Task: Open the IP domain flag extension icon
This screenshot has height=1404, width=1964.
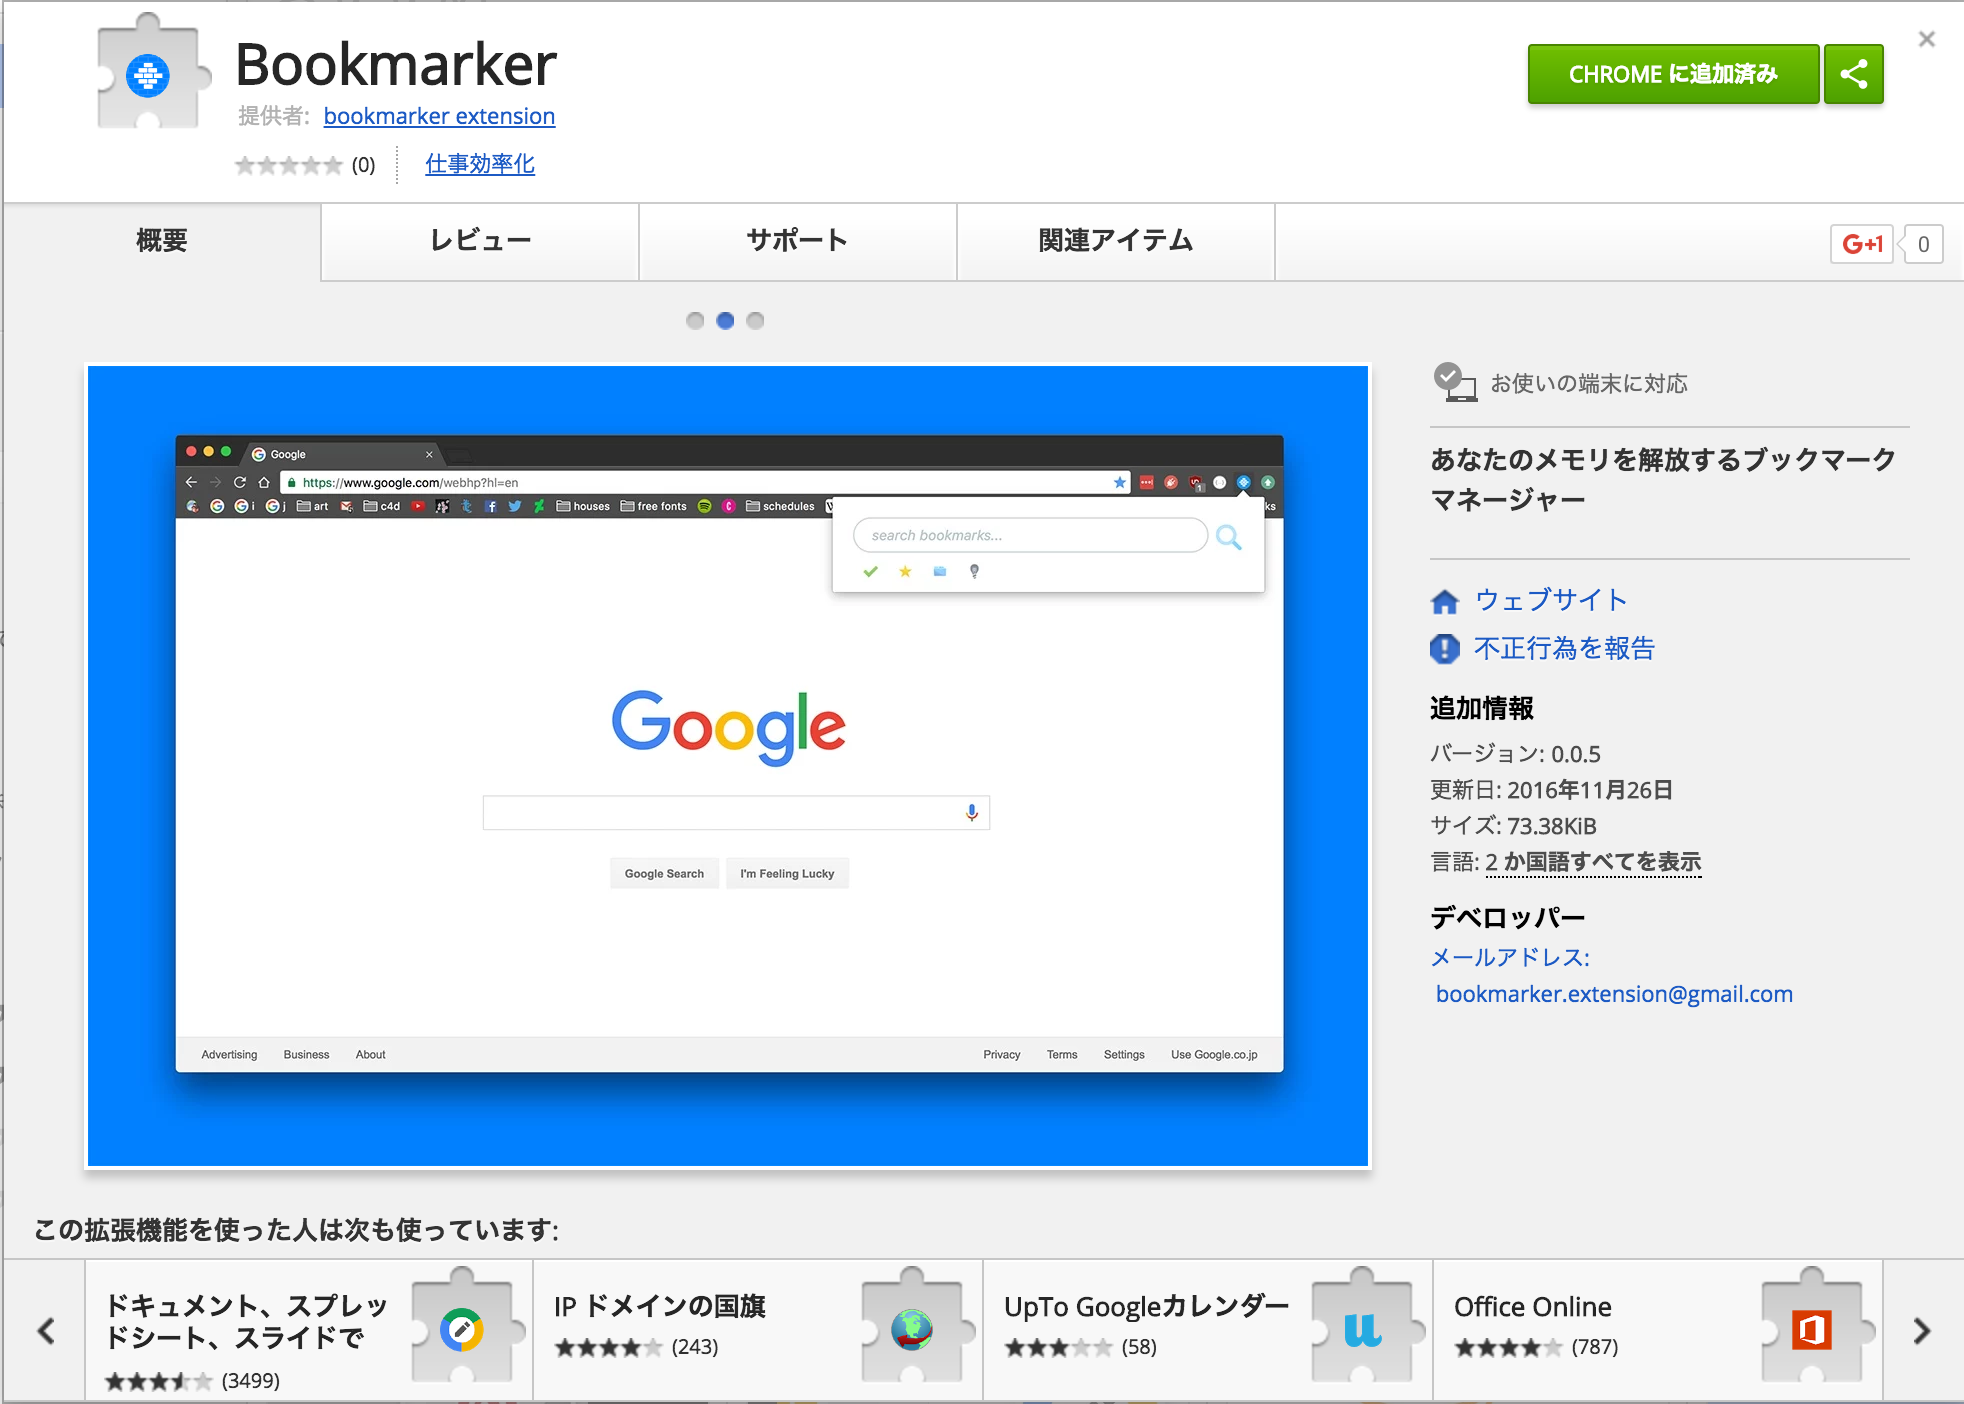Action: tap(912, 1329)
